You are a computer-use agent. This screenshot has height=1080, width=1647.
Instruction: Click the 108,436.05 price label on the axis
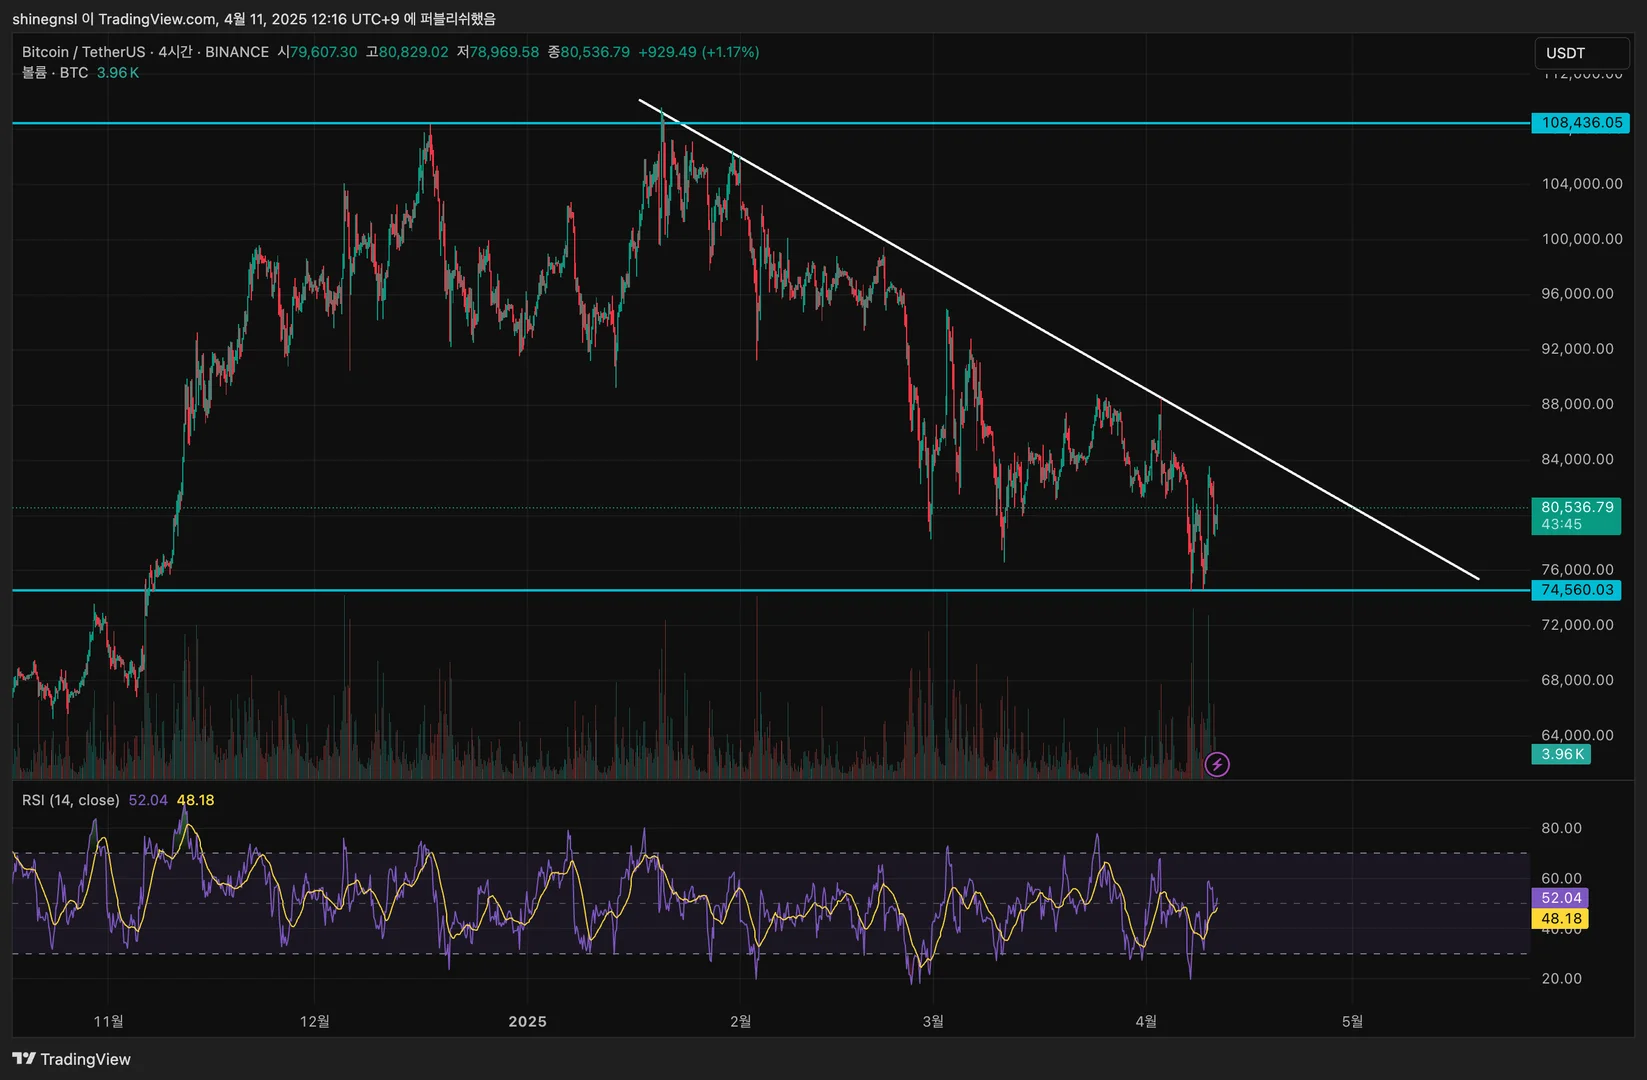(x=1581, y=123)
